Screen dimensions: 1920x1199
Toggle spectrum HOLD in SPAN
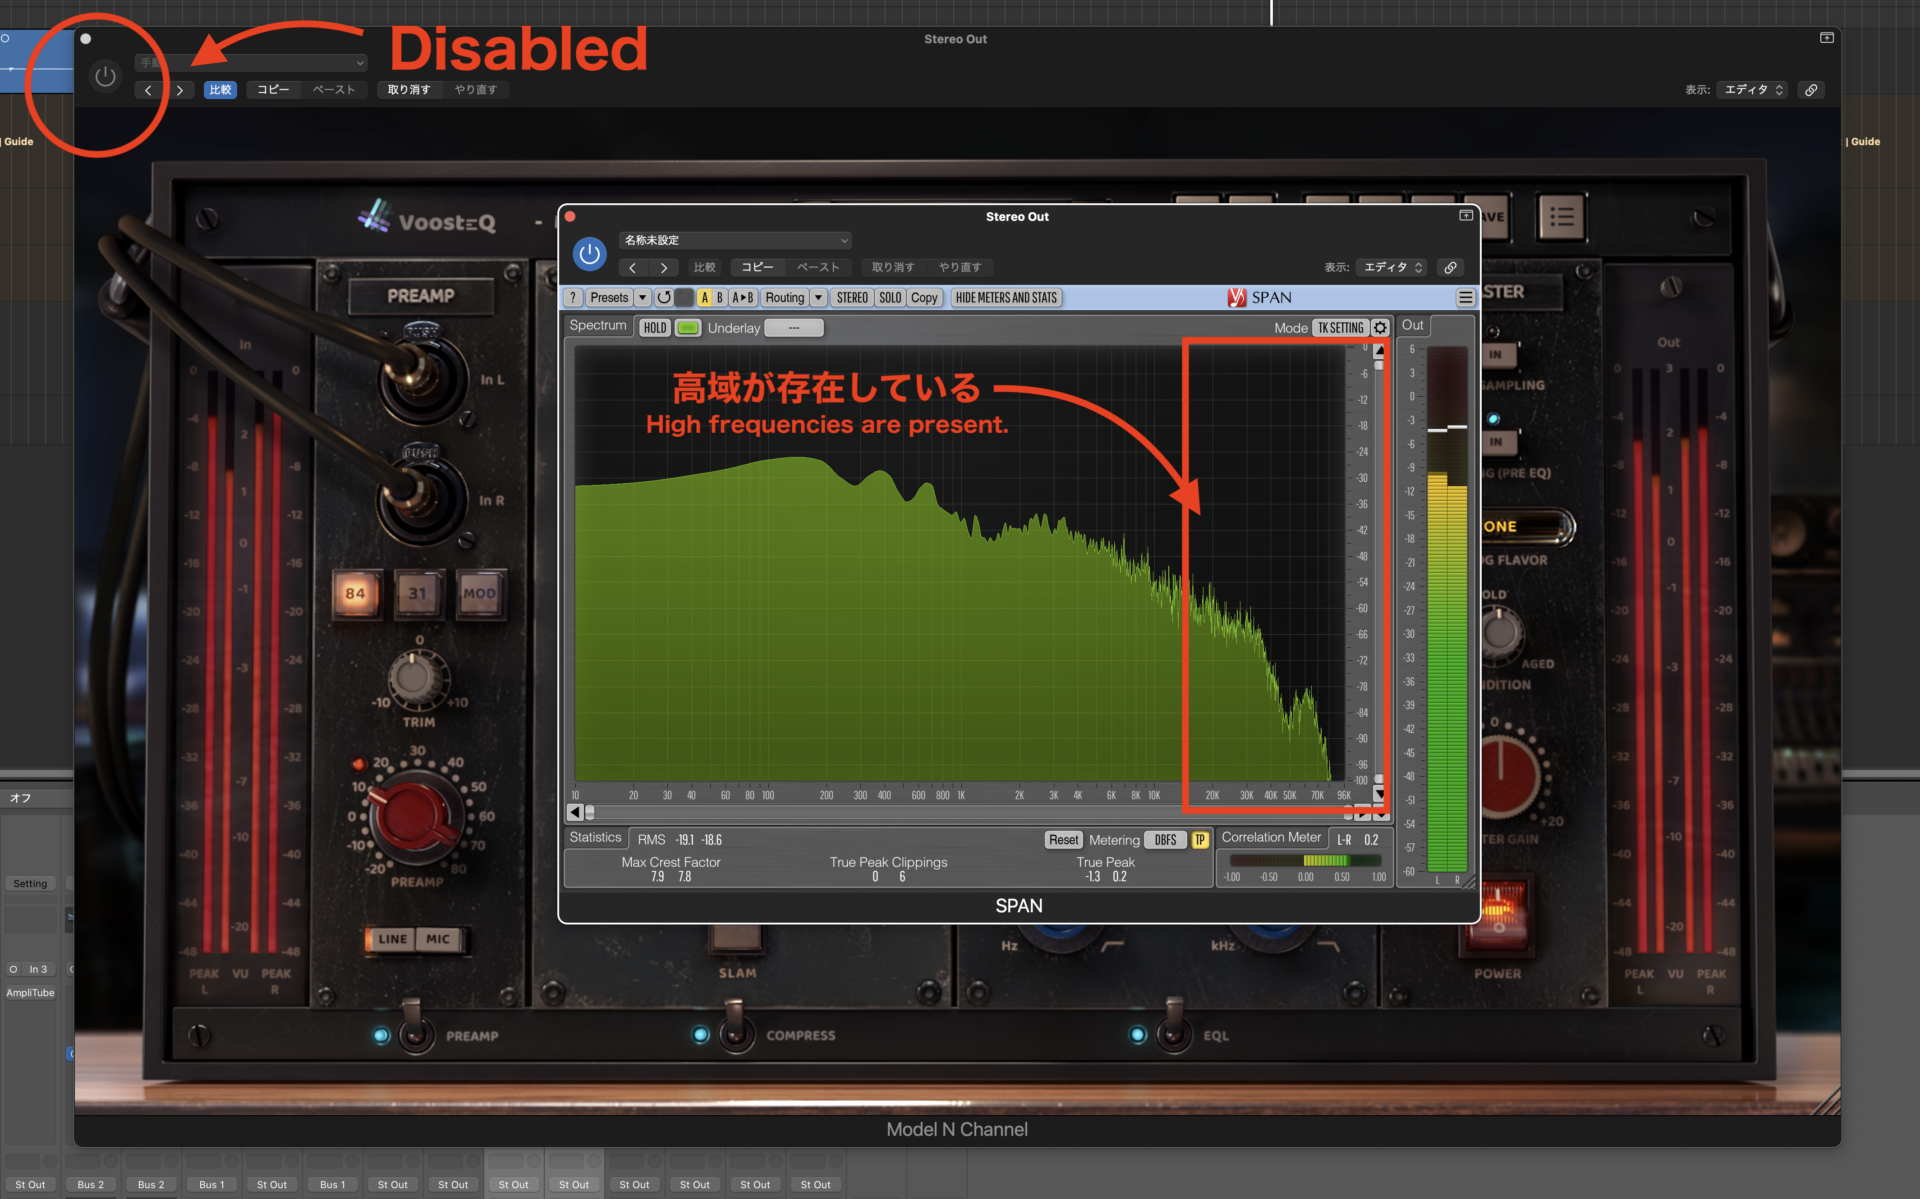pos(655,328)
